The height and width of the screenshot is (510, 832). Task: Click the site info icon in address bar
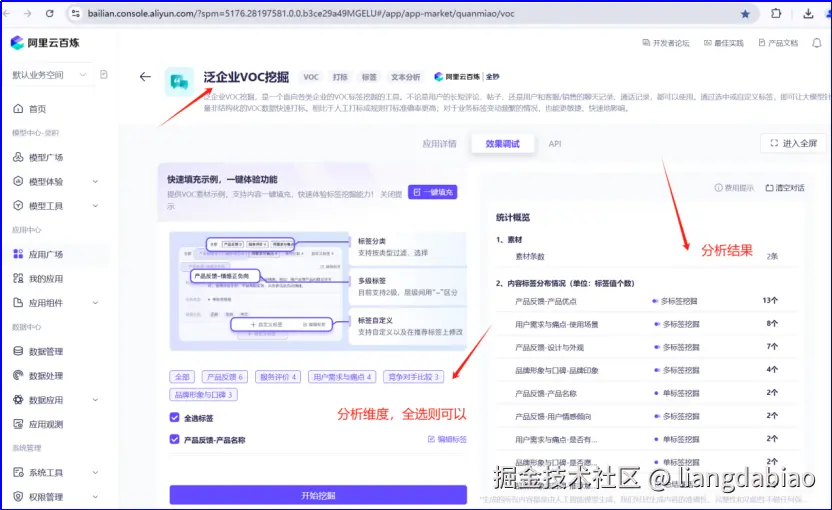click(x=75, y=14)
